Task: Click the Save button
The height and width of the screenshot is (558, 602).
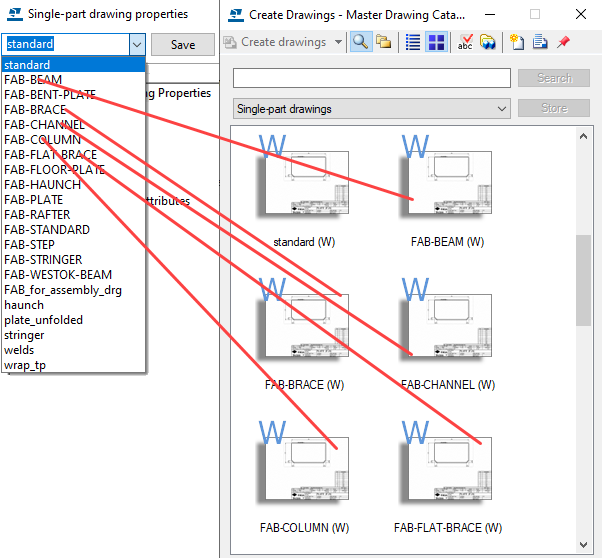Action: click(x=183, y=45)
